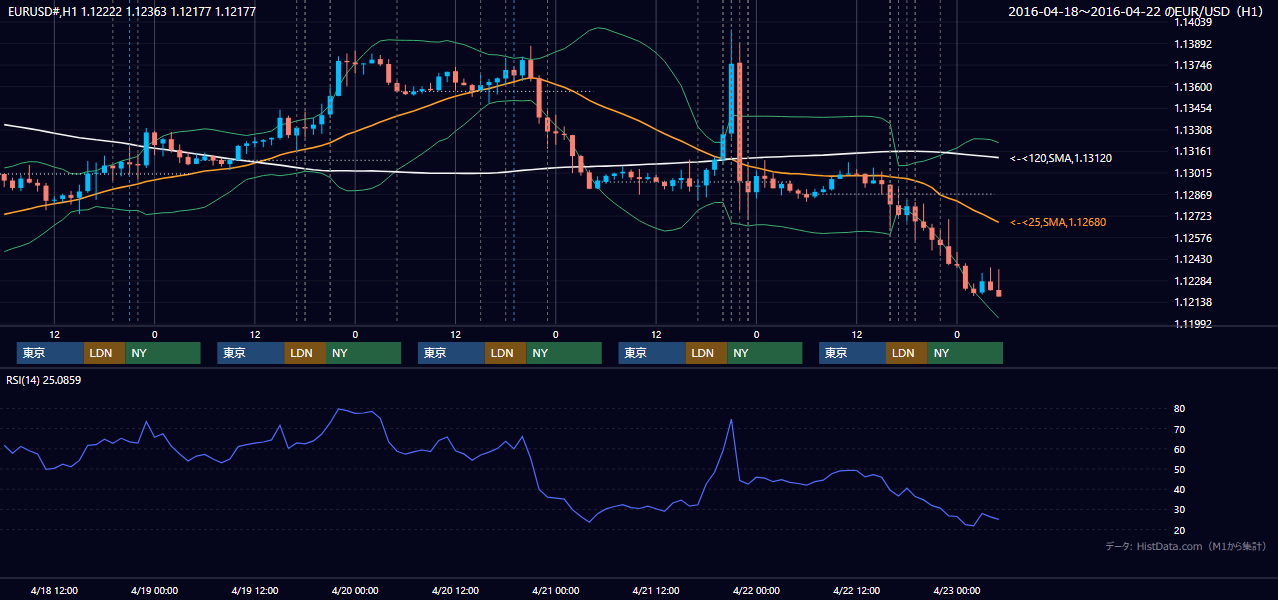The height and width of the screenshot is (600, 1278).
Task: Click the 120 SMA 1.13120 label
Action: pyautogui.click(x=1061, y=158)
